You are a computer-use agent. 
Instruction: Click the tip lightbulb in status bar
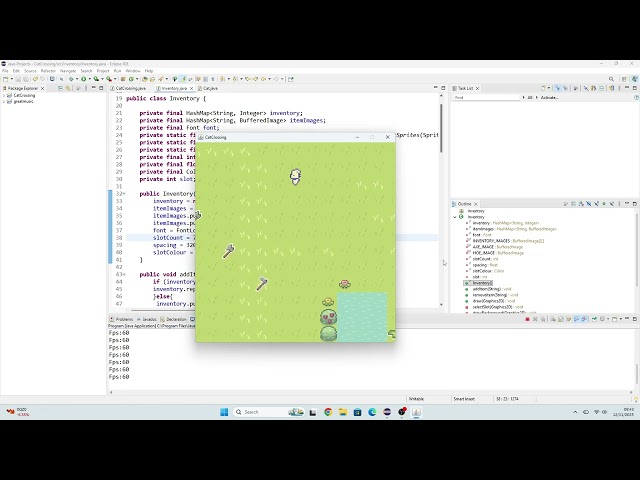pos(636,399)
